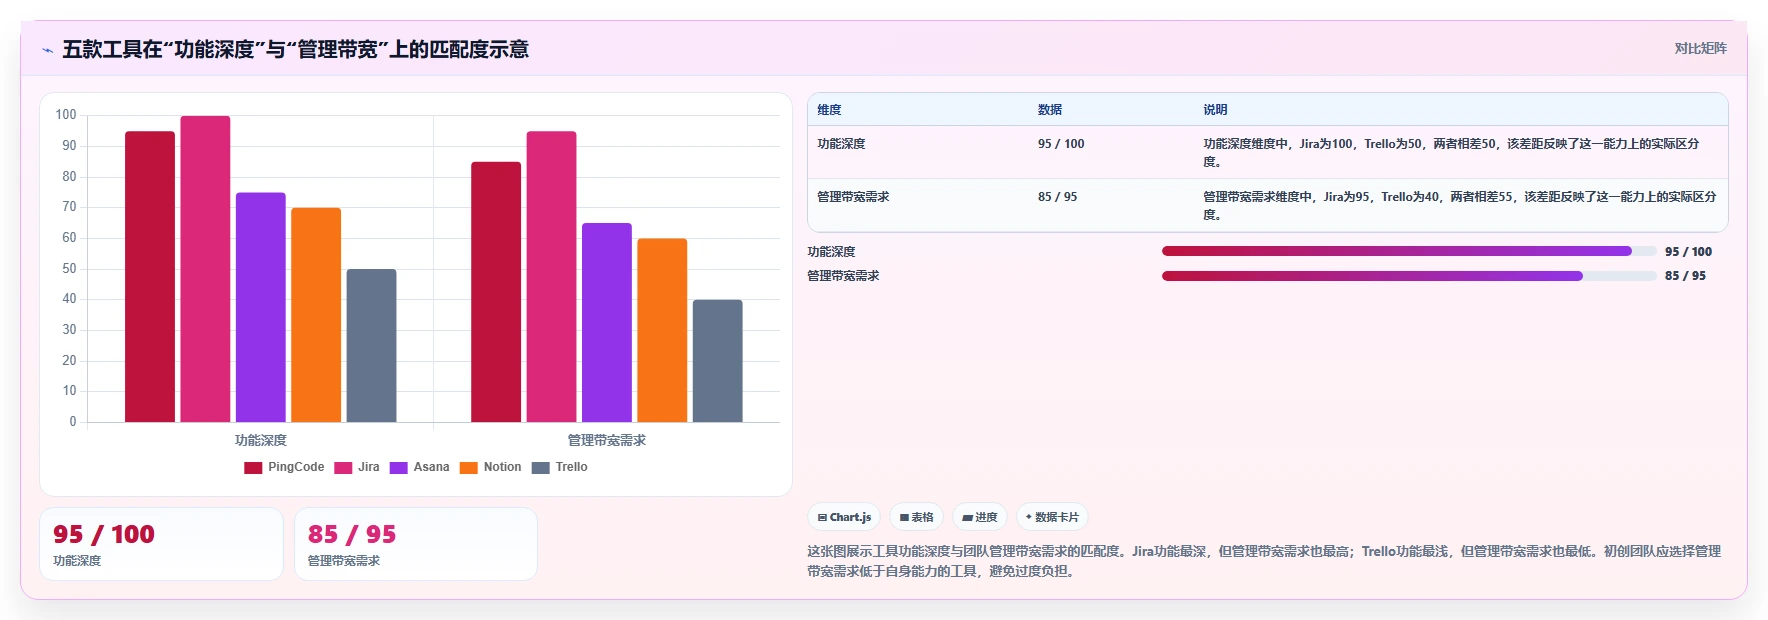Image resolution: width=1768 pixels, height=620 pixels.
Task: Click the 95 / 100 progress value label
Action: click(x=1688, y=252)
